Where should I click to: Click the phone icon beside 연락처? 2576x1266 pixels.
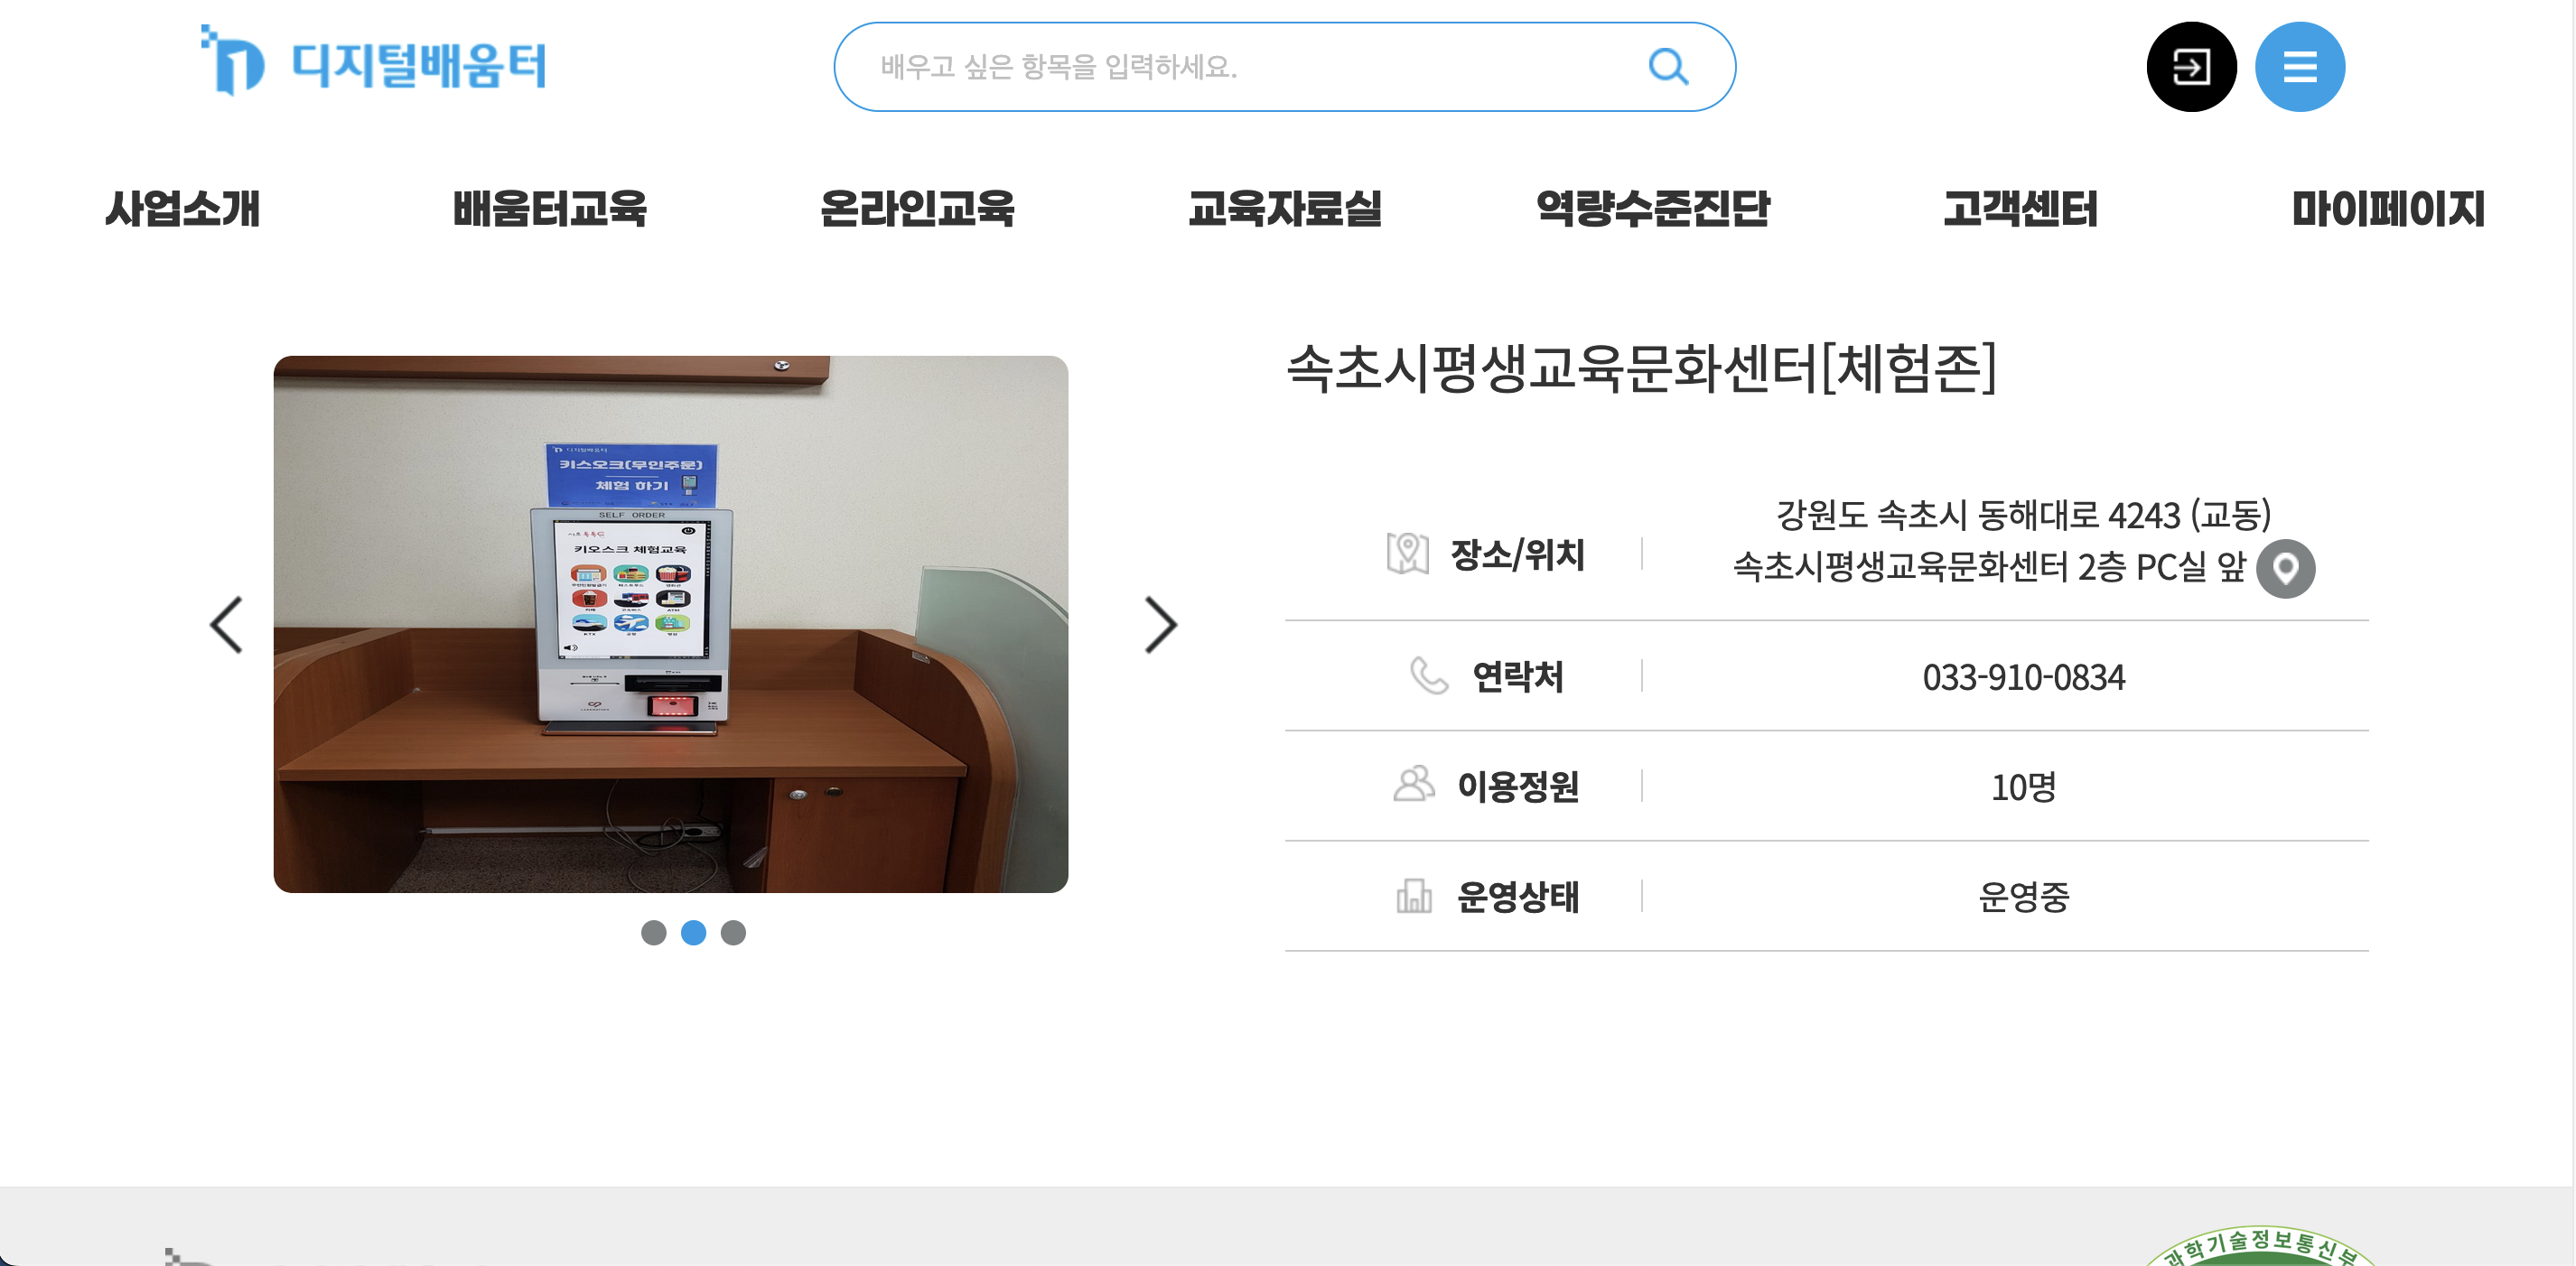1428,676
